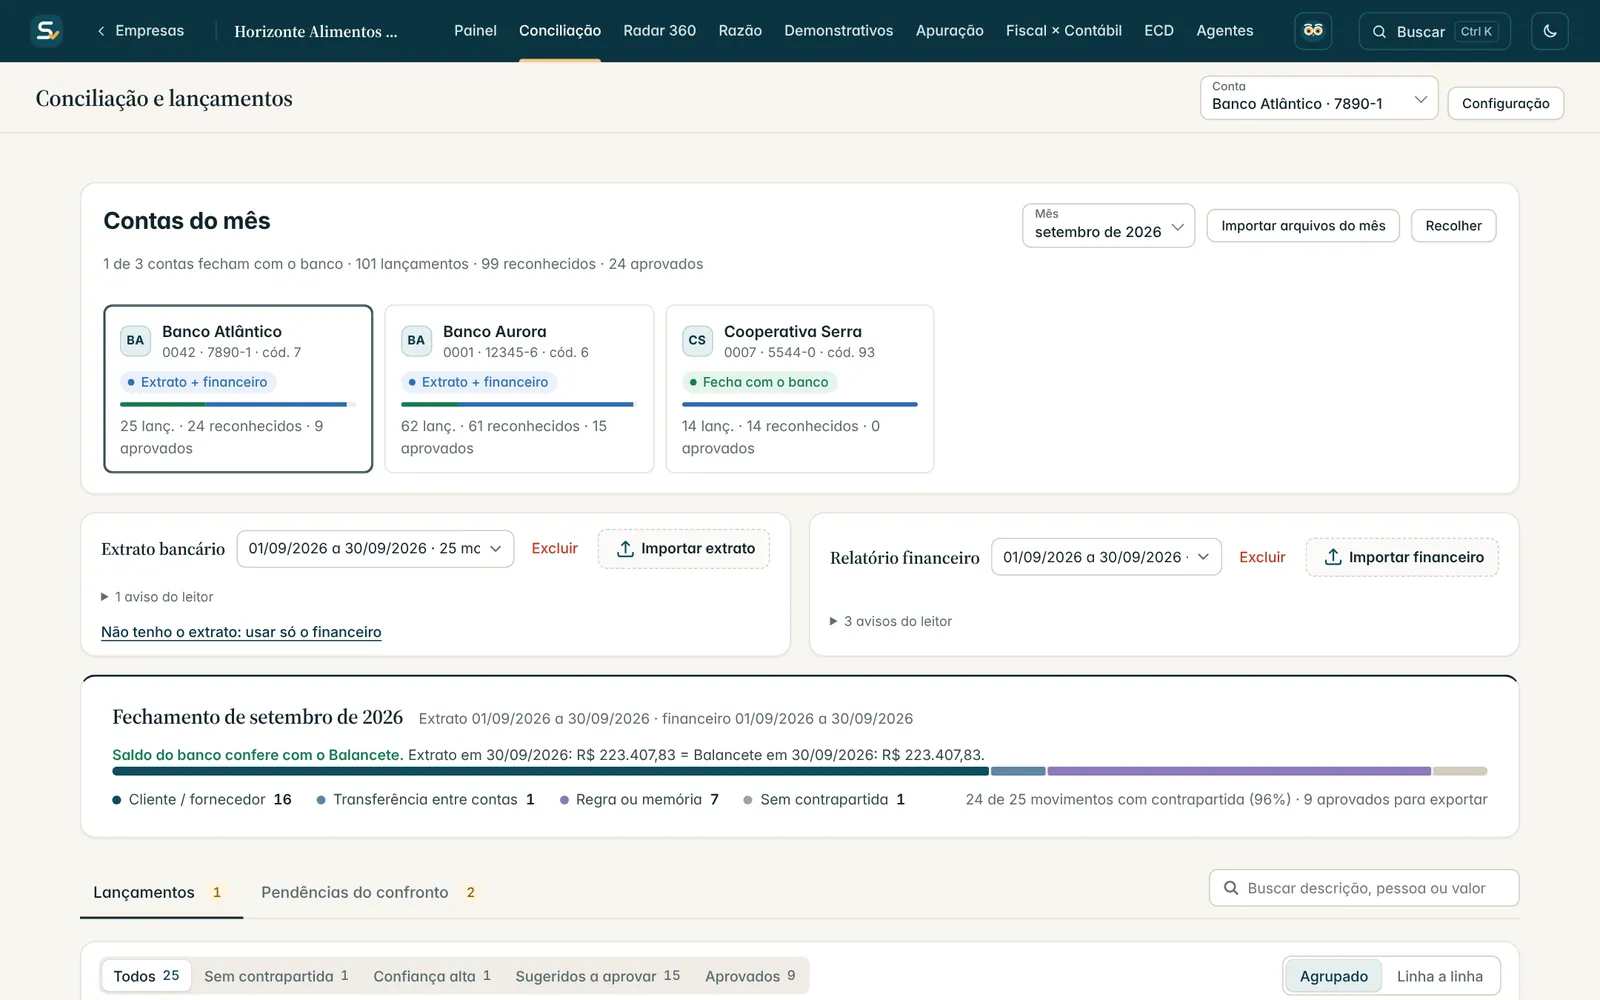Click Importar extrato upload icon

click(x=625, y=549)
